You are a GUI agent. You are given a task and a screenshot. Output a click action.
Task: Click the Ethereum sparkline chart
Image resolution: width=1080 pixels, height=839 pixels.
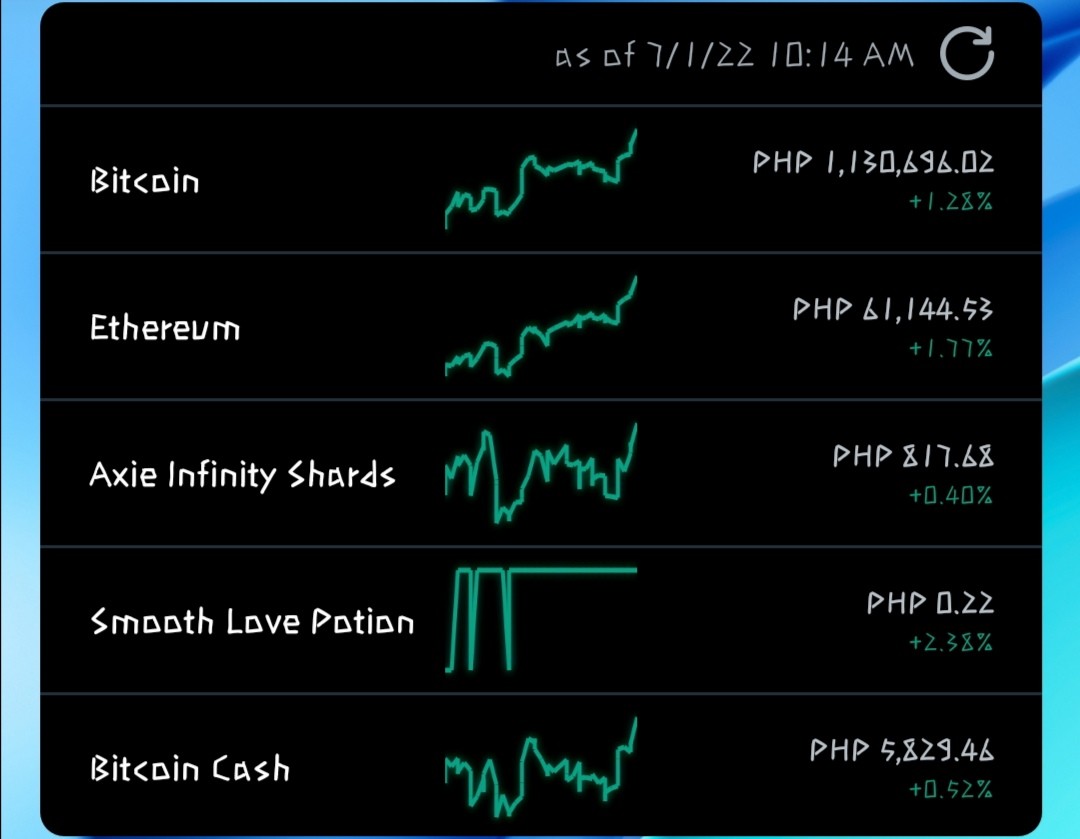point(541,327)
